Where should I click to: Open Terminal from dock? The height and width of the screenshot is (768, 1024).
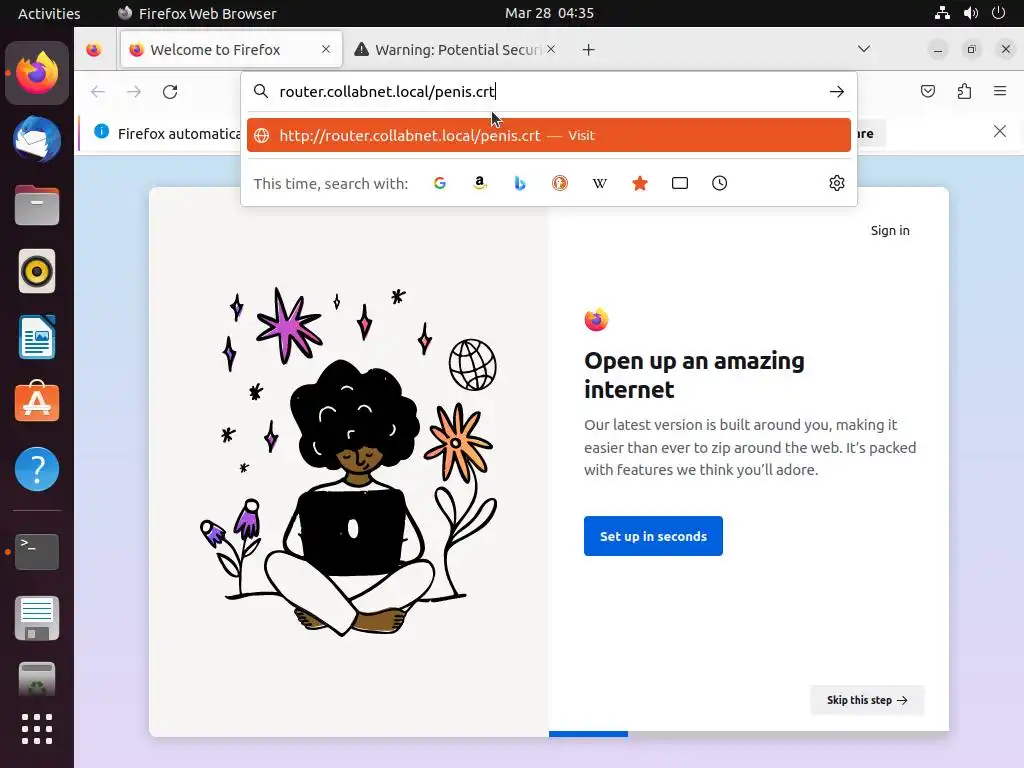pos(37,552)
